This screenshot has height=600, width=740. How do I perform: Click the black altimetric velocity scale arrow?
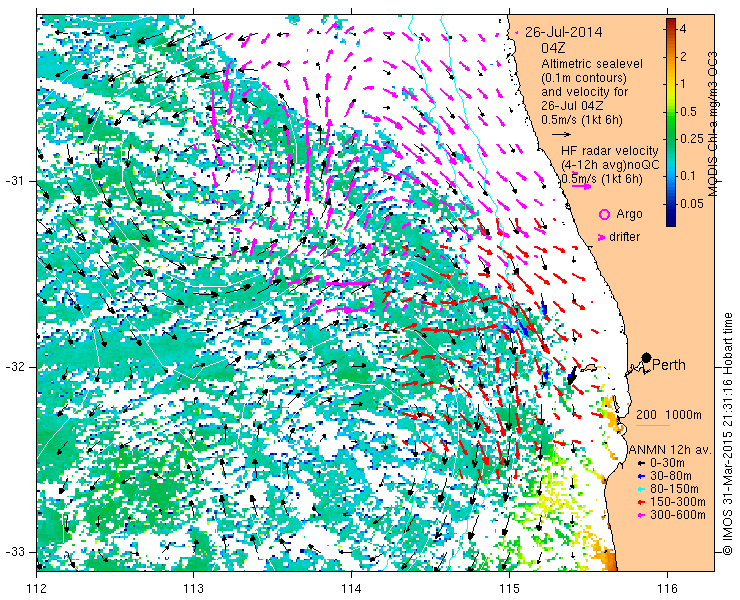point(561,135)
